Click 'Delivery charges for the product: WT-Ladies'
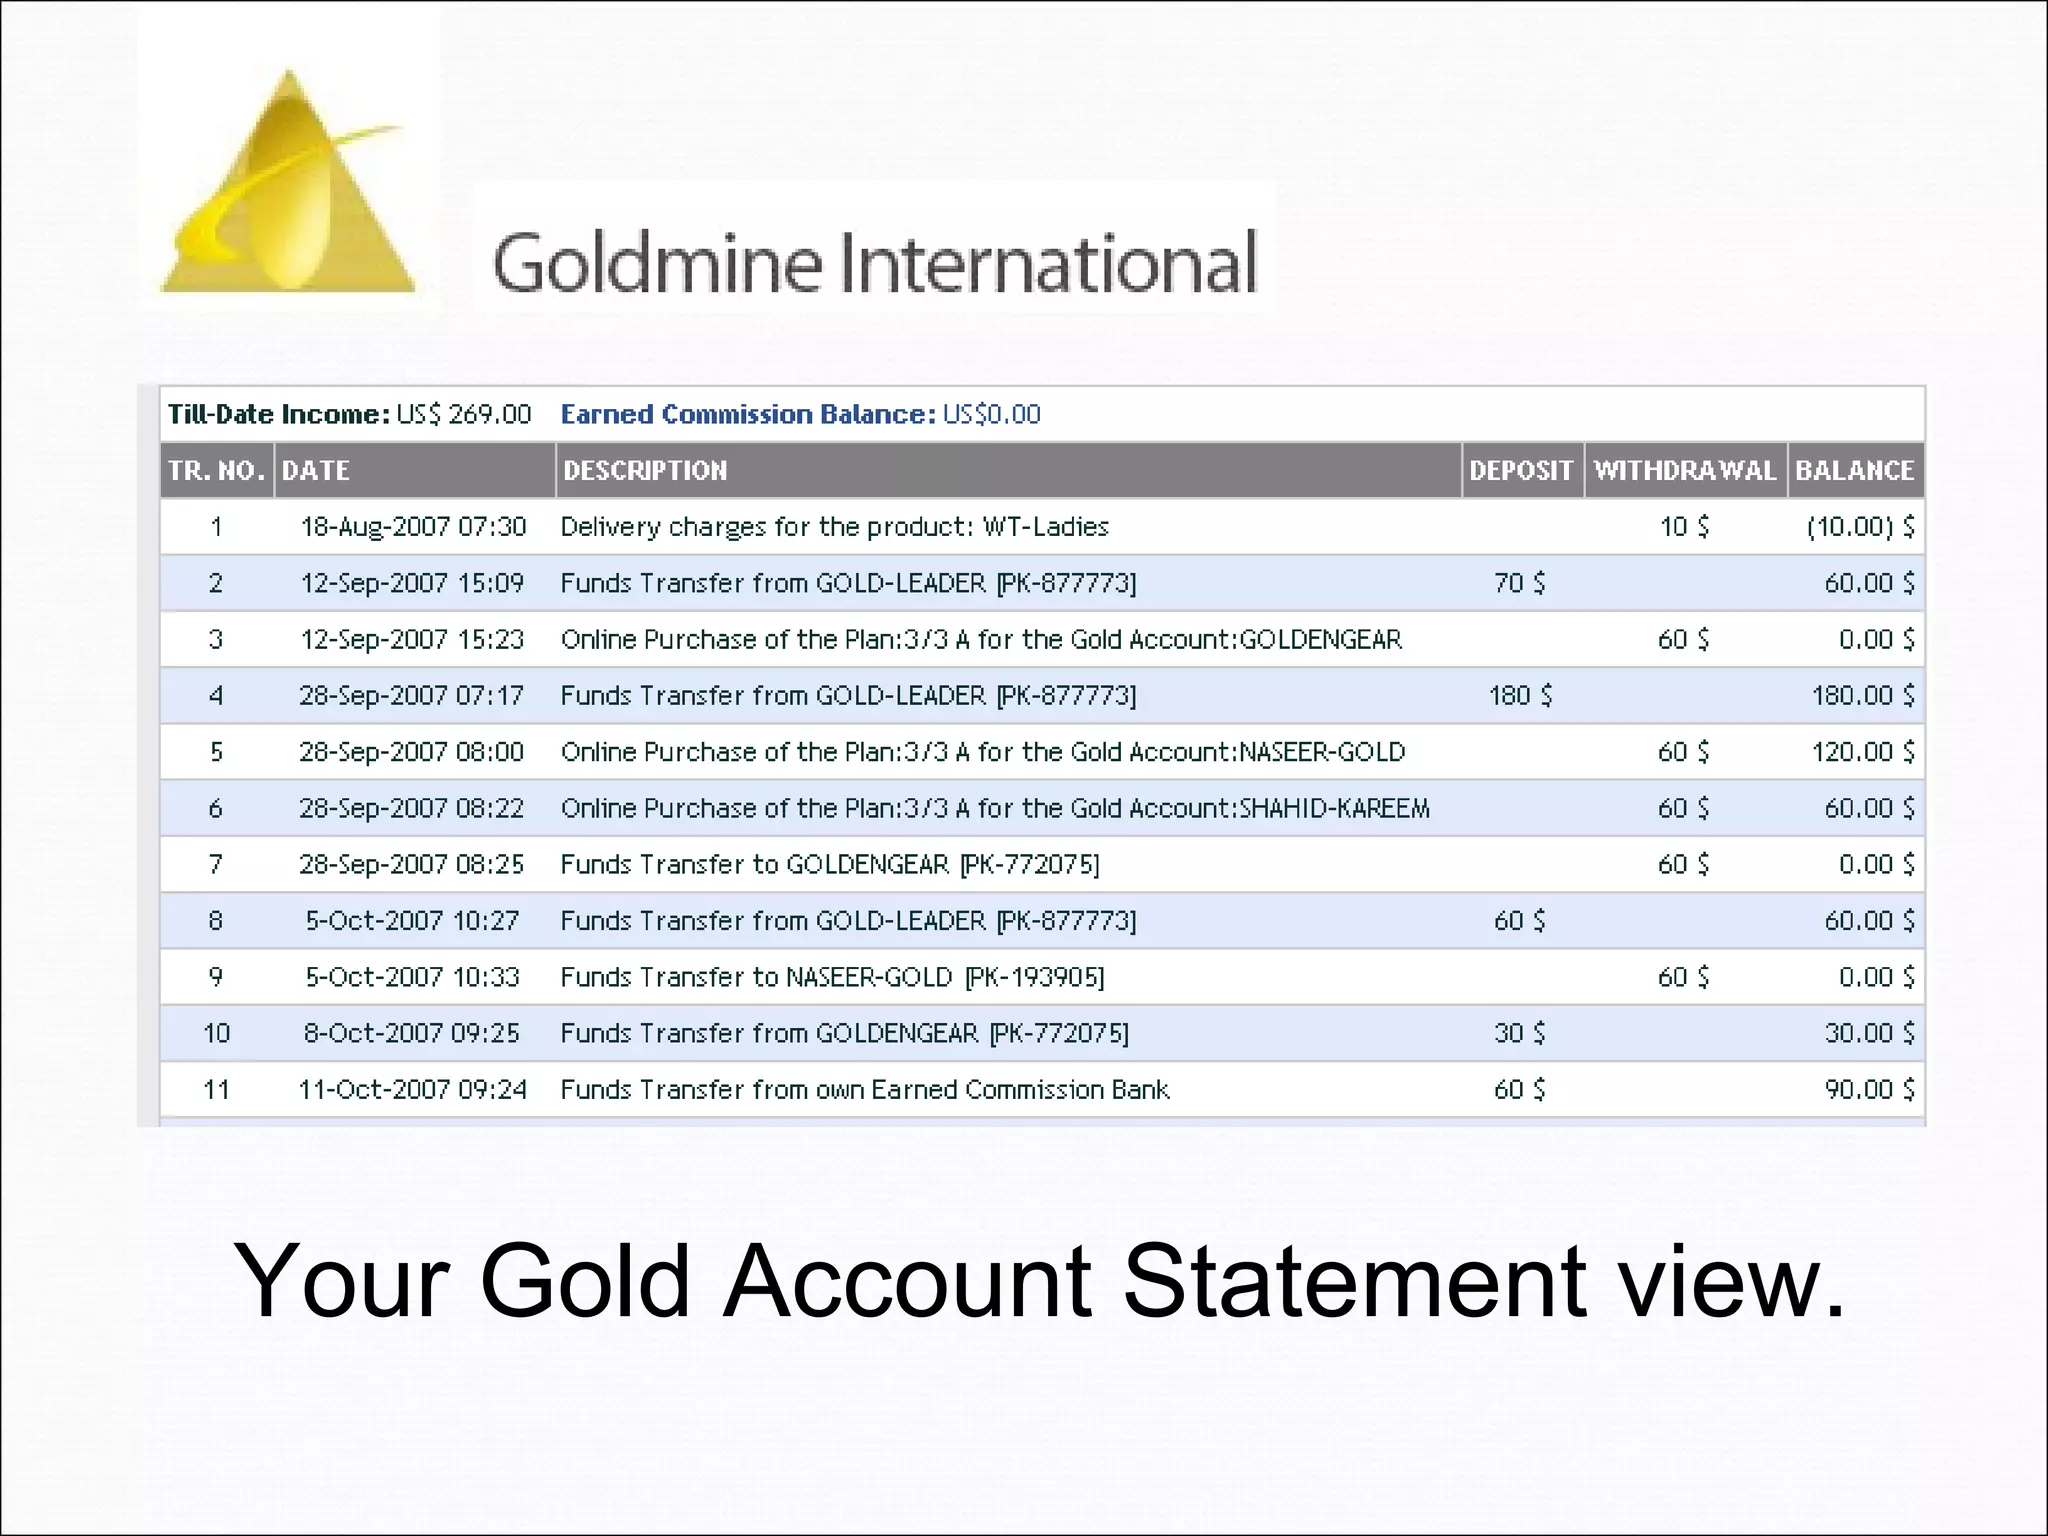2048x1536 pixels. coord(835,527)
